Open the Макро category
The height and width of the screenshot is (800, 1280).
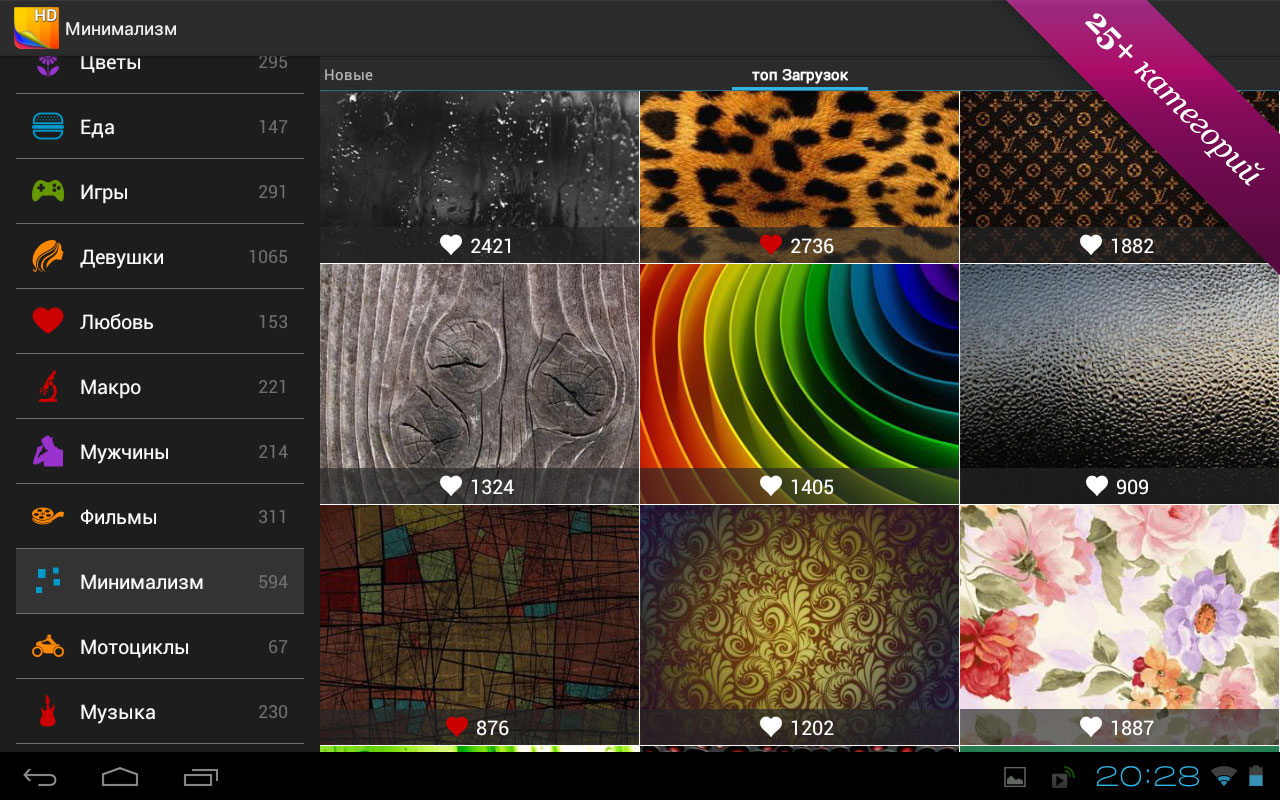pos(160,387)
